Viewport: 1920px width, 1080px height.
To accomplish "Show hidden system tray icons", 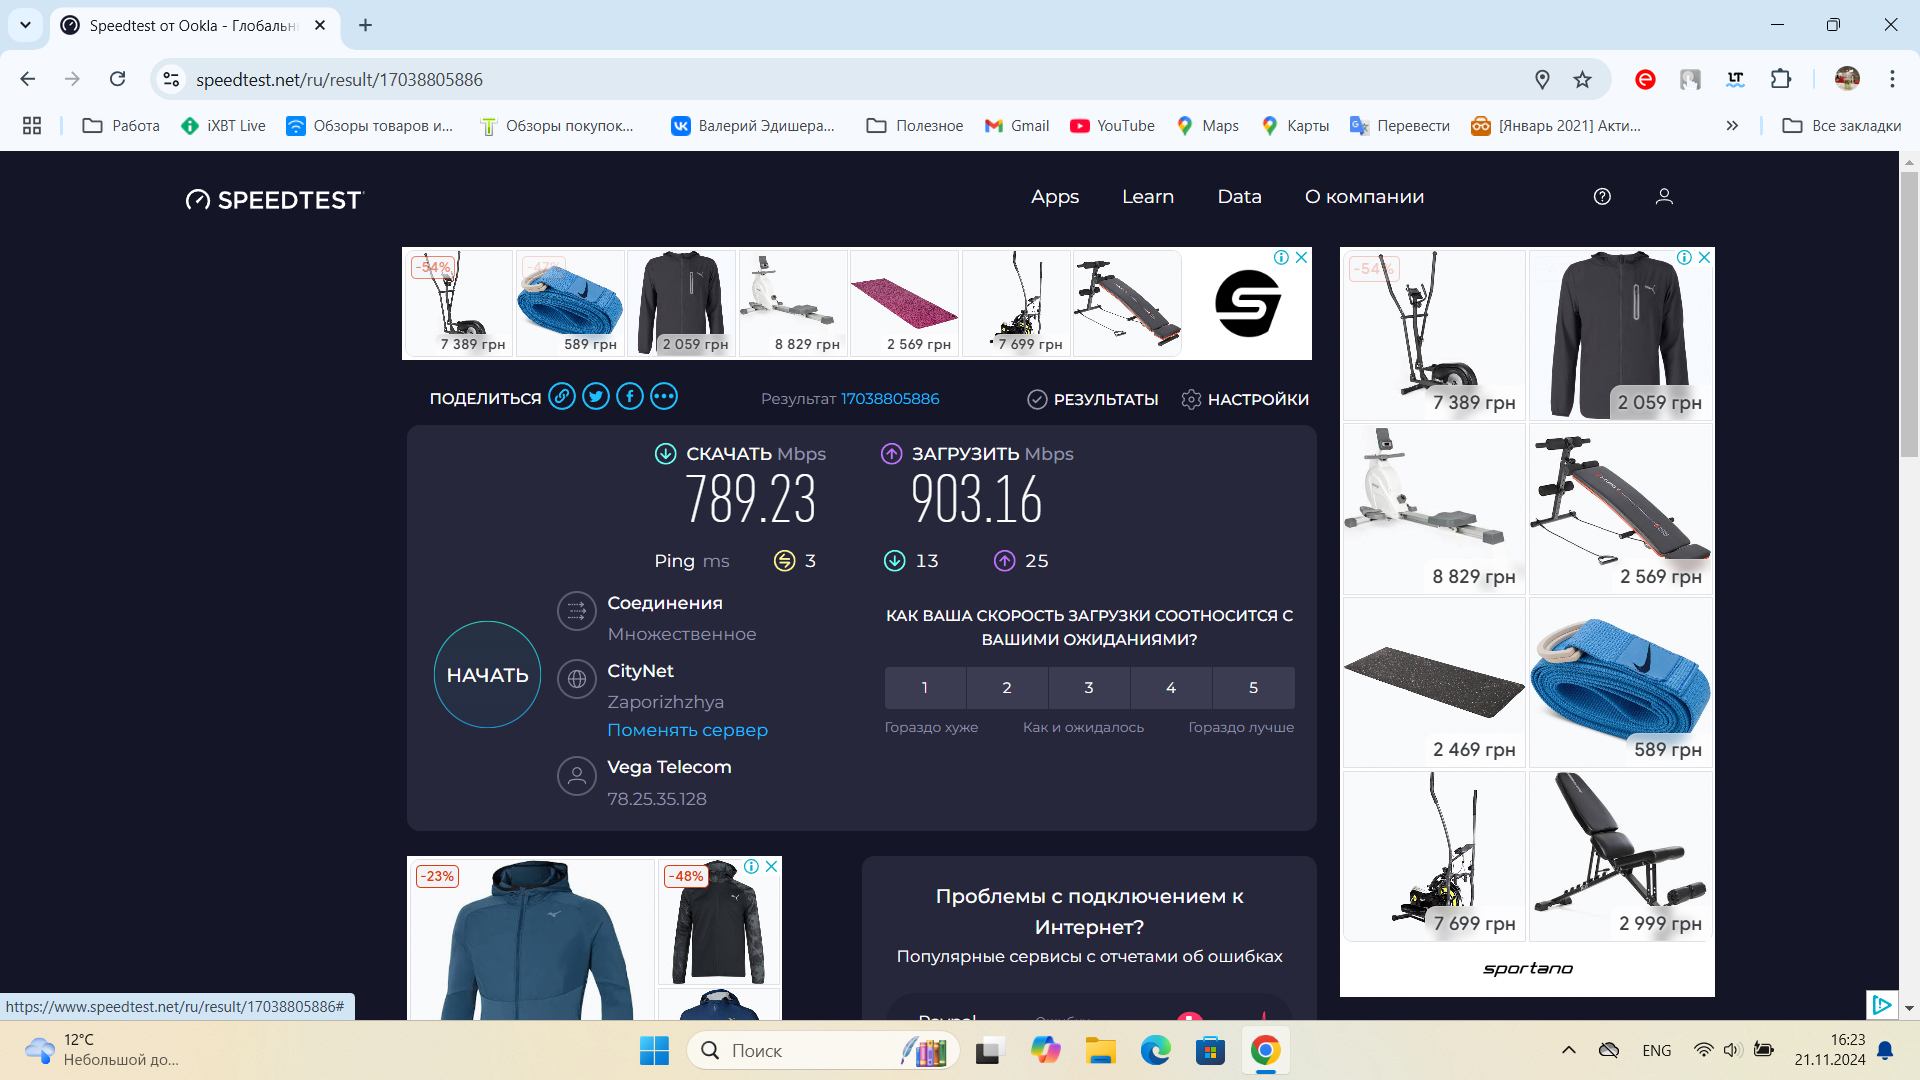I will 1568,1050.
